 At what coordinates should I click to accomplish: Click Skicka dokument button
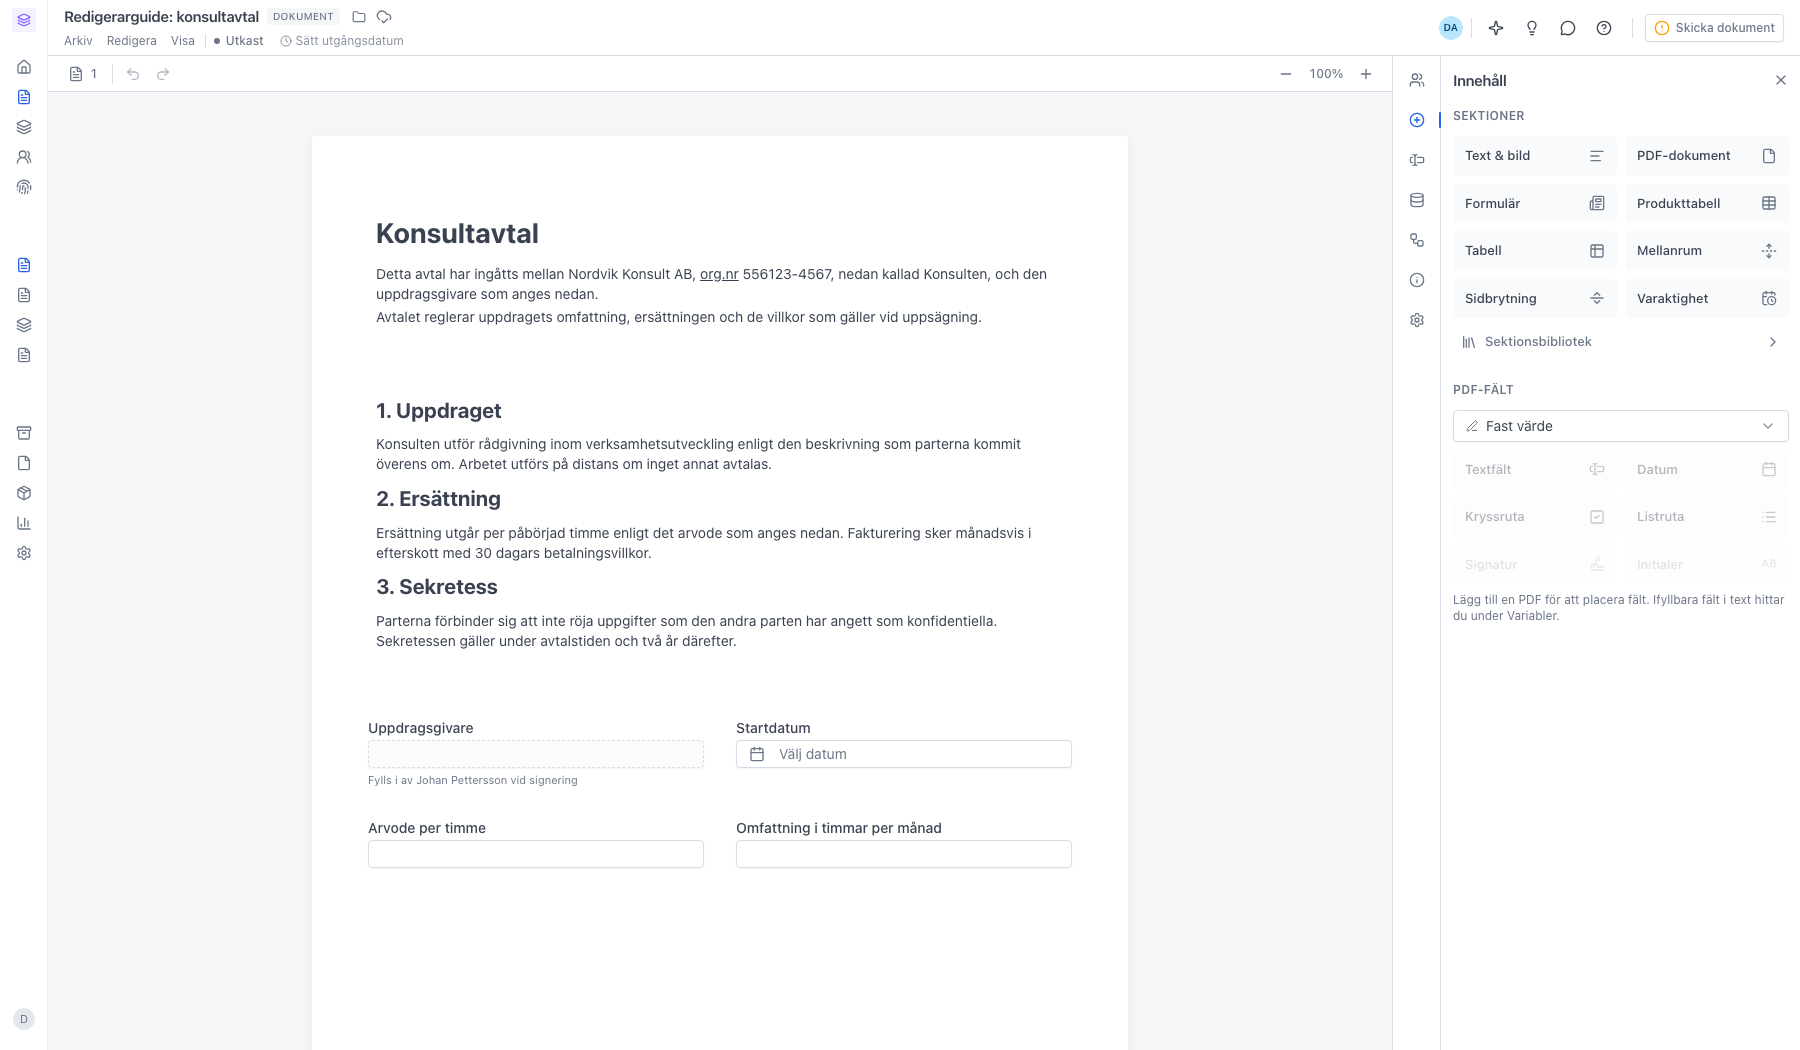pos(1714,28)
